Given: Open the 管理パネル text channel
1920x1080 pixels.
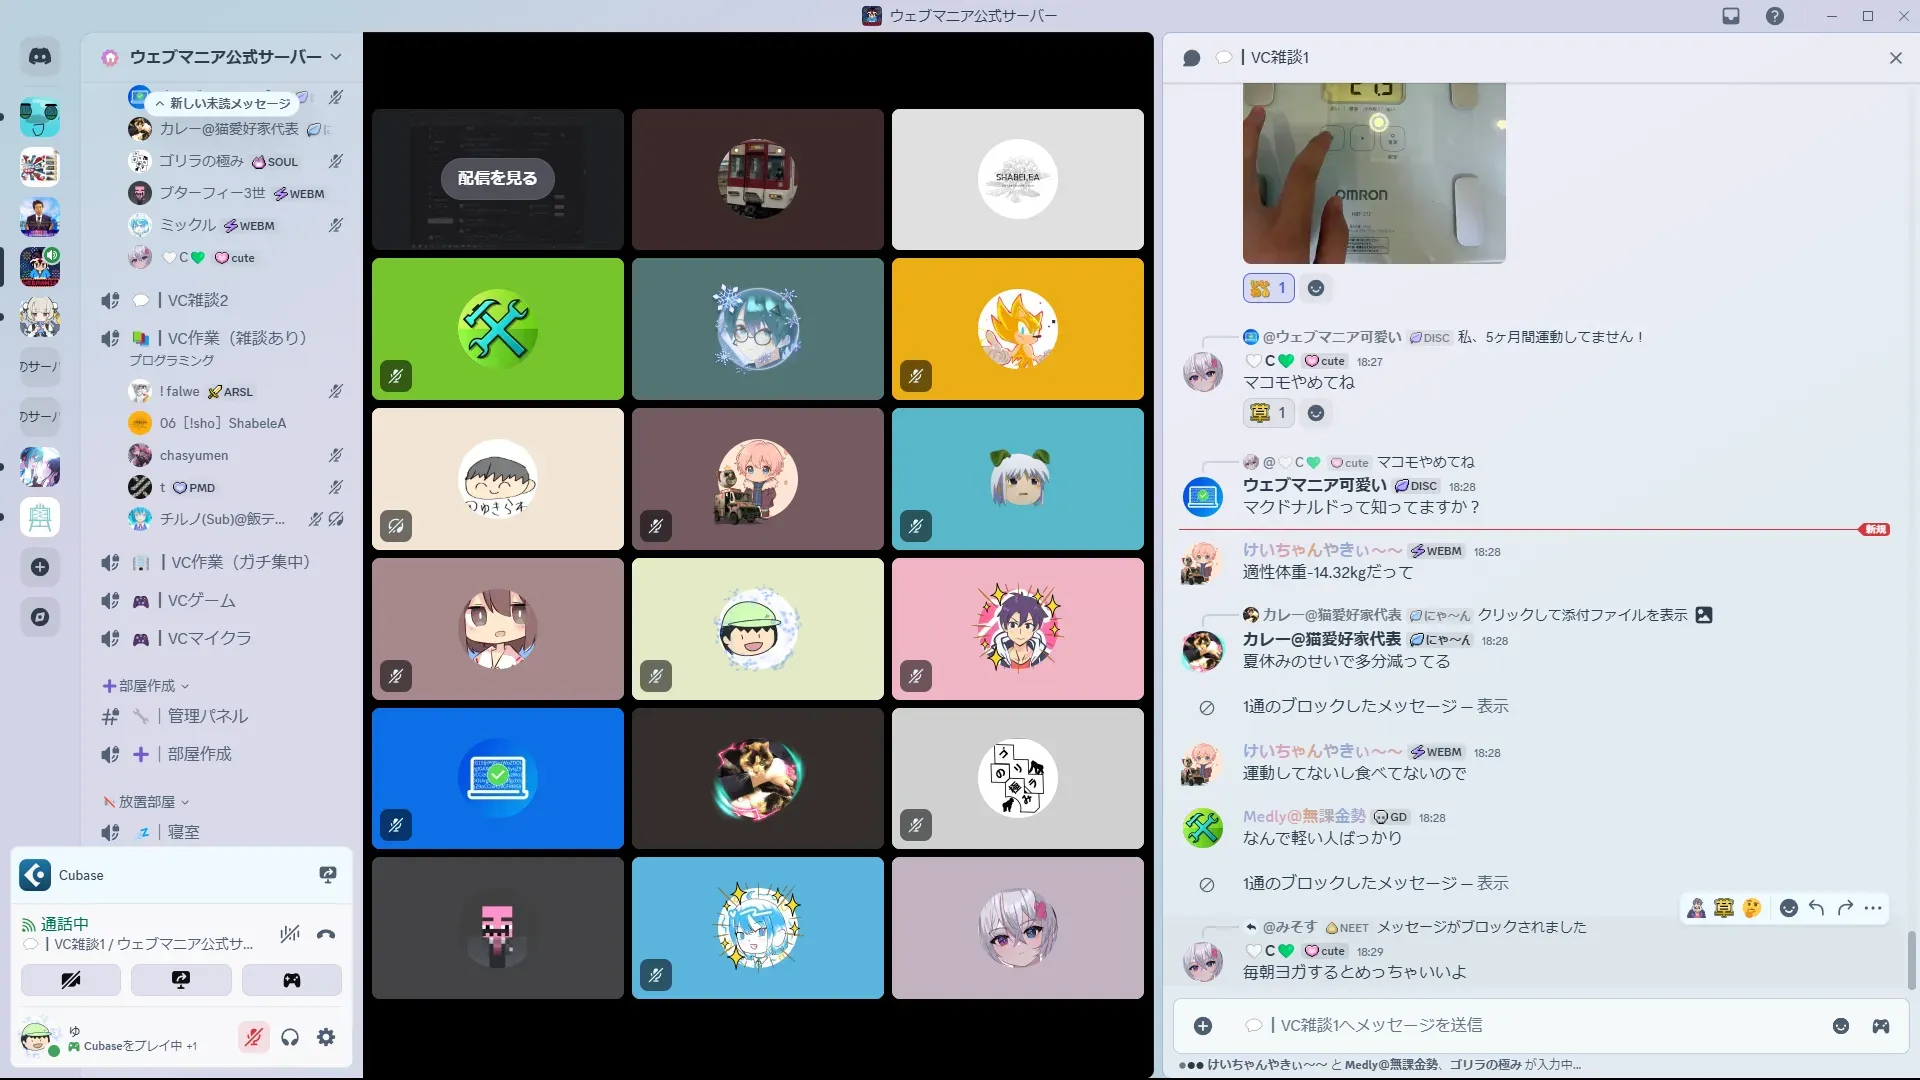Looking at the screenshot, I should [x=208, y=716].
